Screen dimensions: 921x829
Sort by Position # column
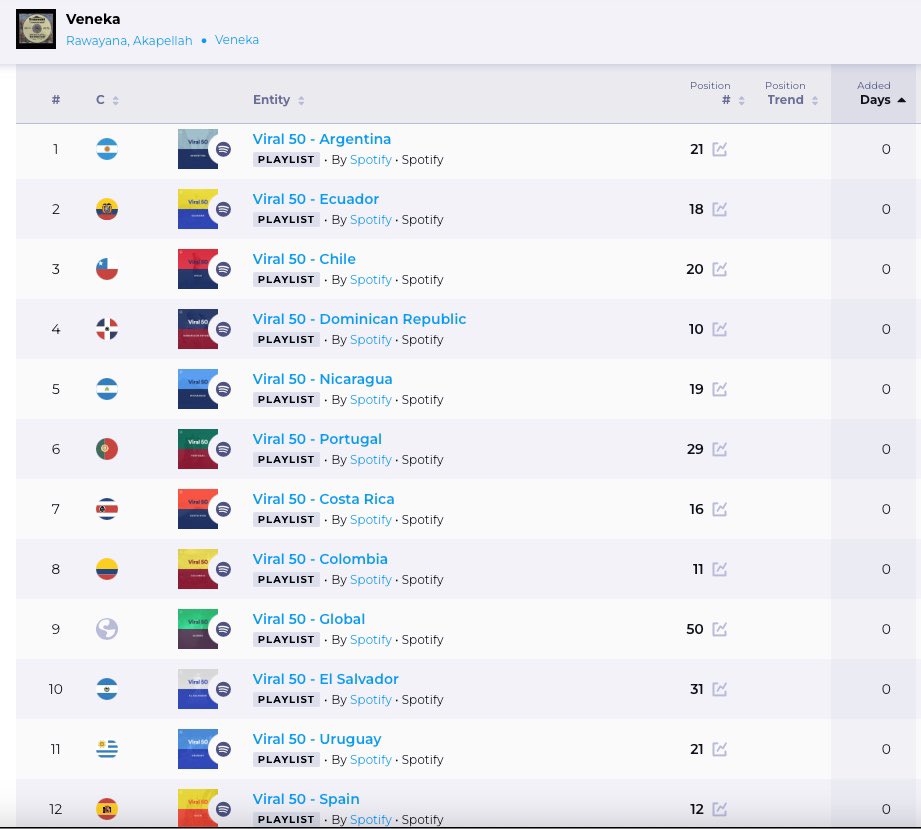[717, 93]
